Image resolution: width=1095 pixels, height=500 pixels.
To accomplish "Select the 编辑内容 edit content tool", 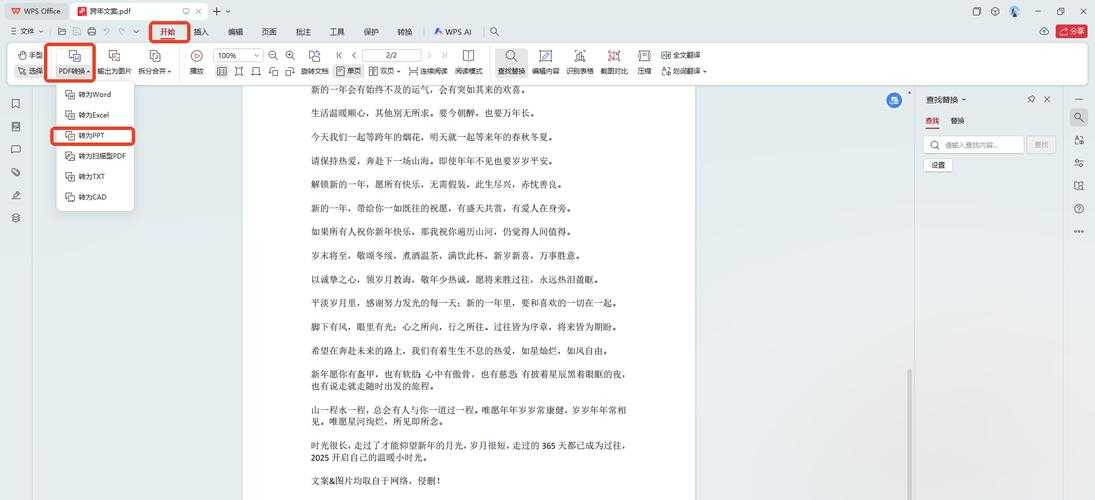I will (545, 62).
